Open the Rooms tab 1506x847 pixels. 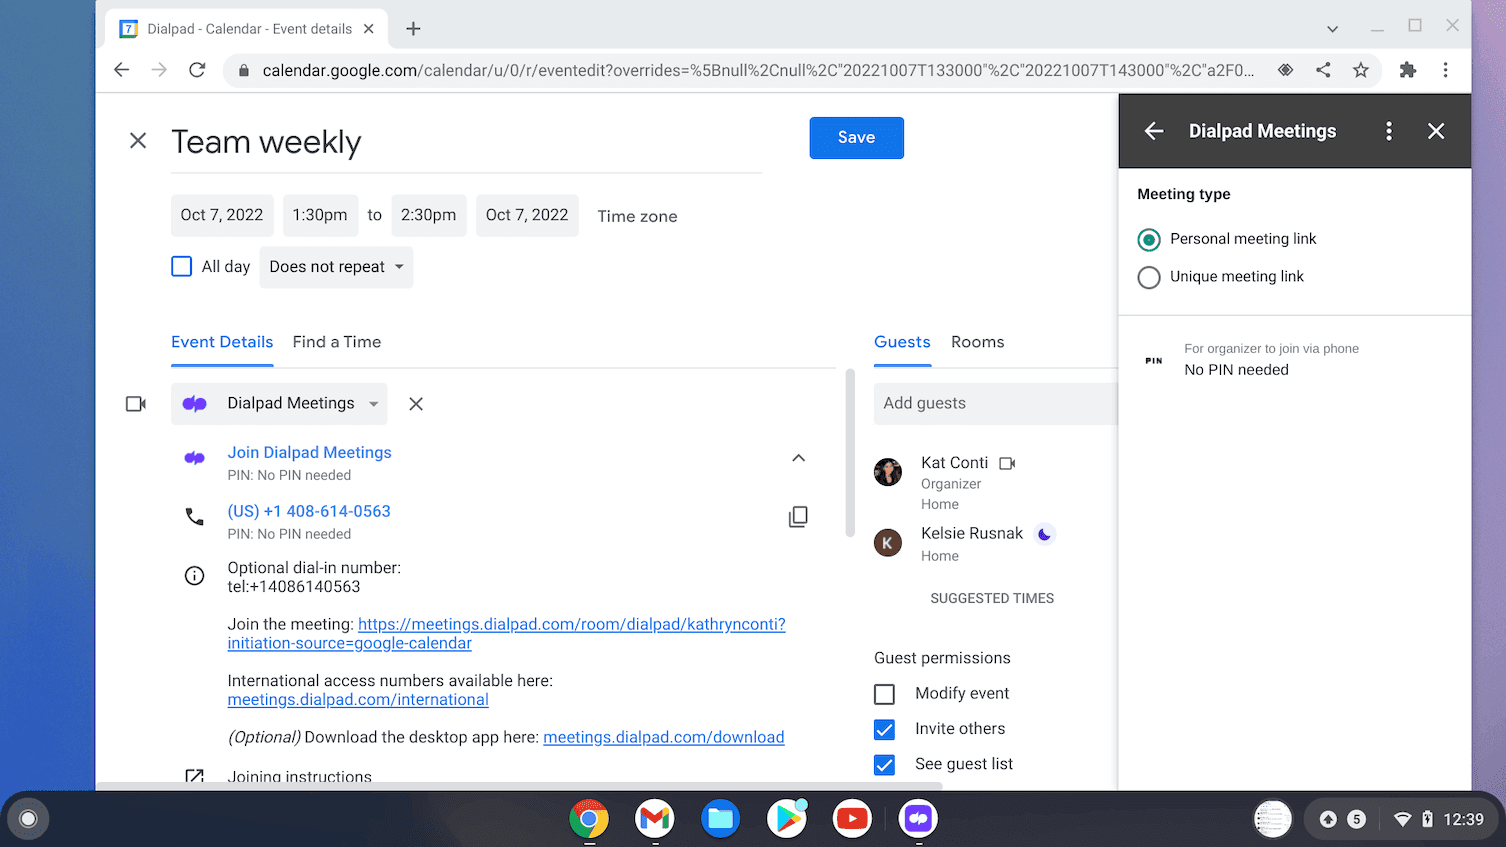click(977, 342)
